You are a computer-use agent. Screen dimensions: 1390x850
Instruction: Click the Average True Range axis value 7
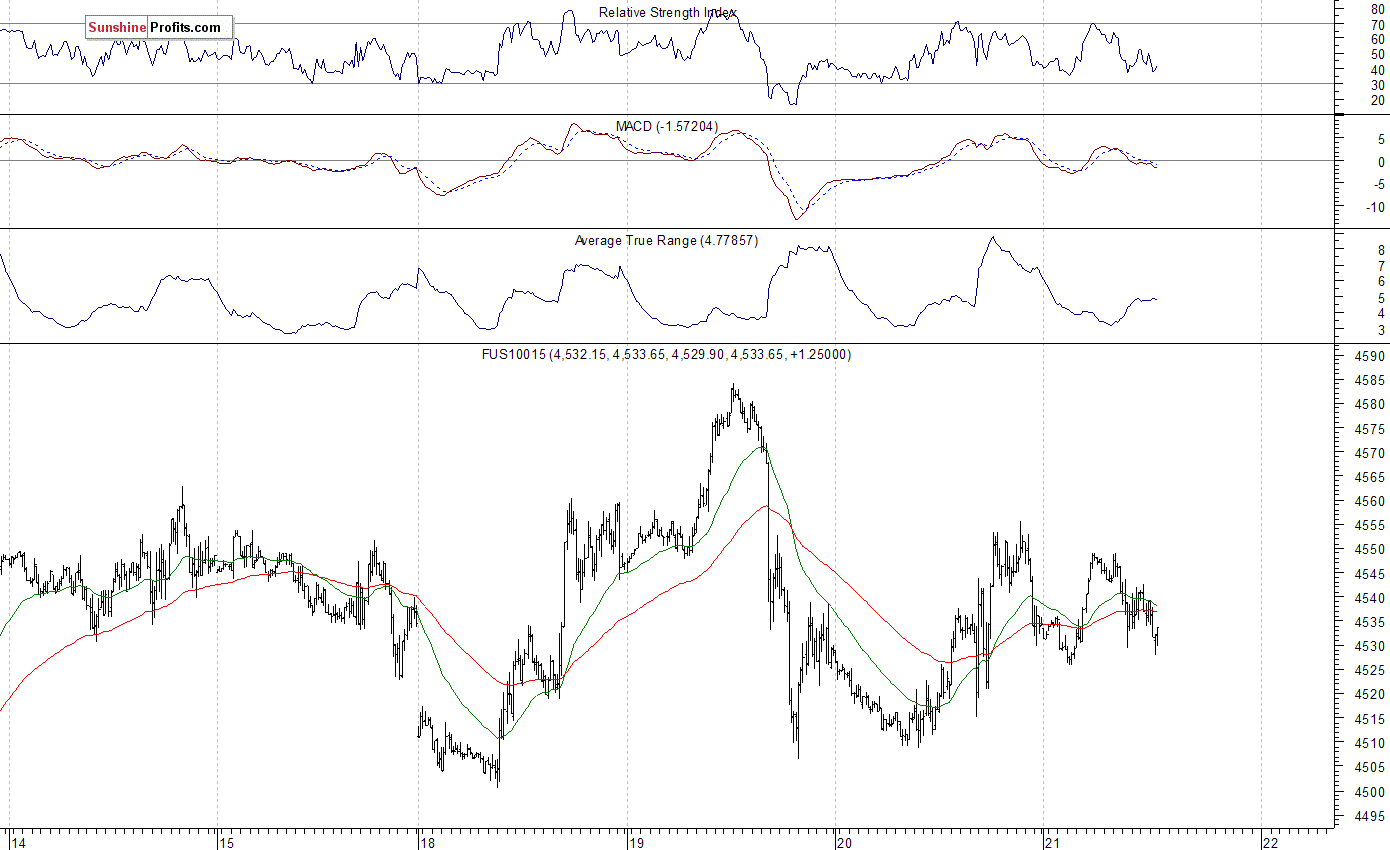(x=1382, y=266)
